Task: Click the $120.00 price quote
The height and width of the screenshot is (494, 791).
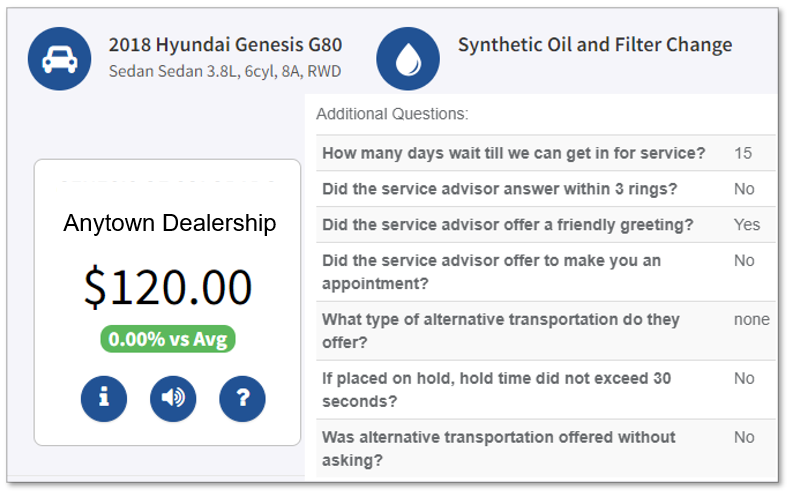Action: pyautogui.click(x=168, y=287)
